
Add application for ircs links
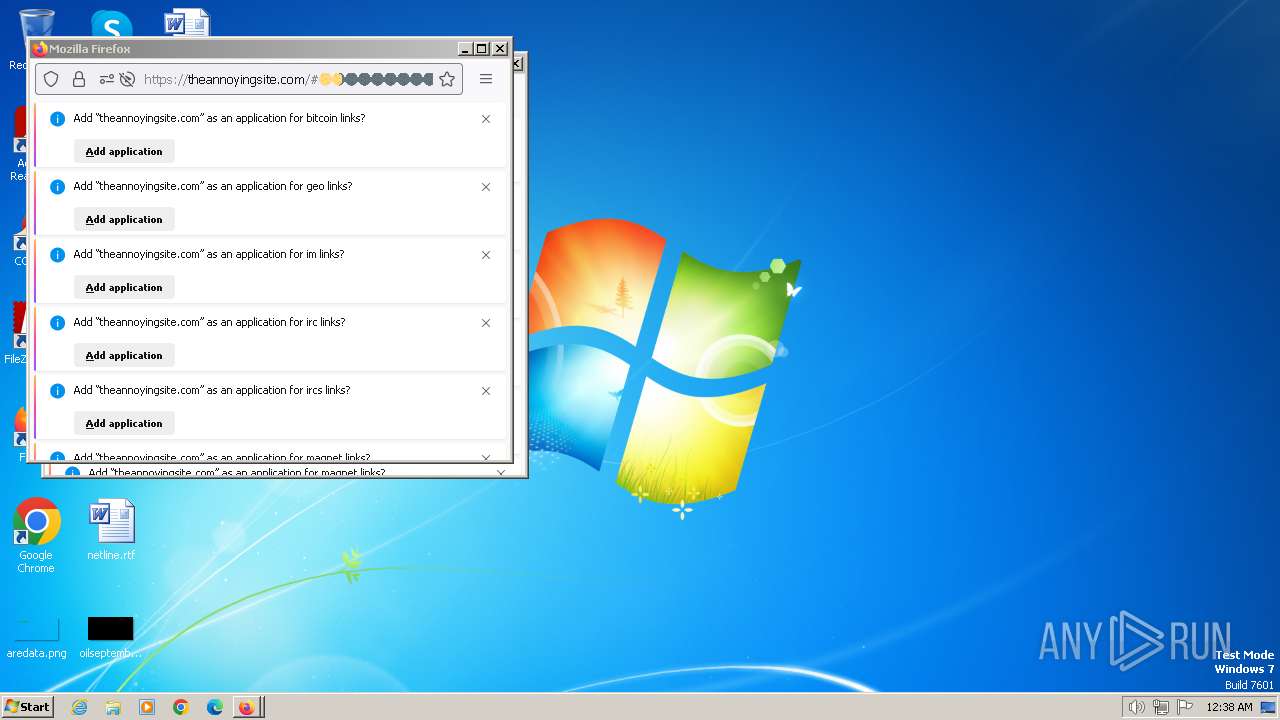click(x=124, y=423)
